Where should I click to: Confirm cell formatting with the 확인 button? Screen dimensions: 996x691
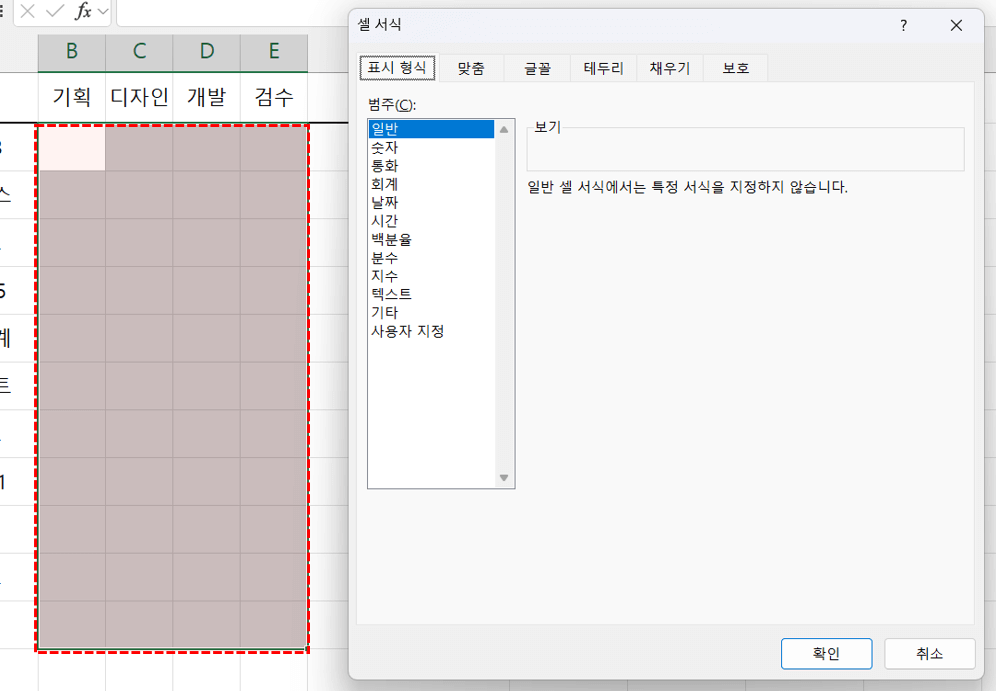click(x=826, y=654)
